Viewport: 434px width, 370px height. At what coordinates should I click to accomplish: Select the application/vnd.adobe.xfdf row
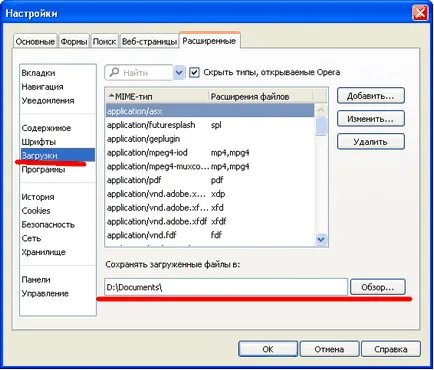click(x=210, y=221)
